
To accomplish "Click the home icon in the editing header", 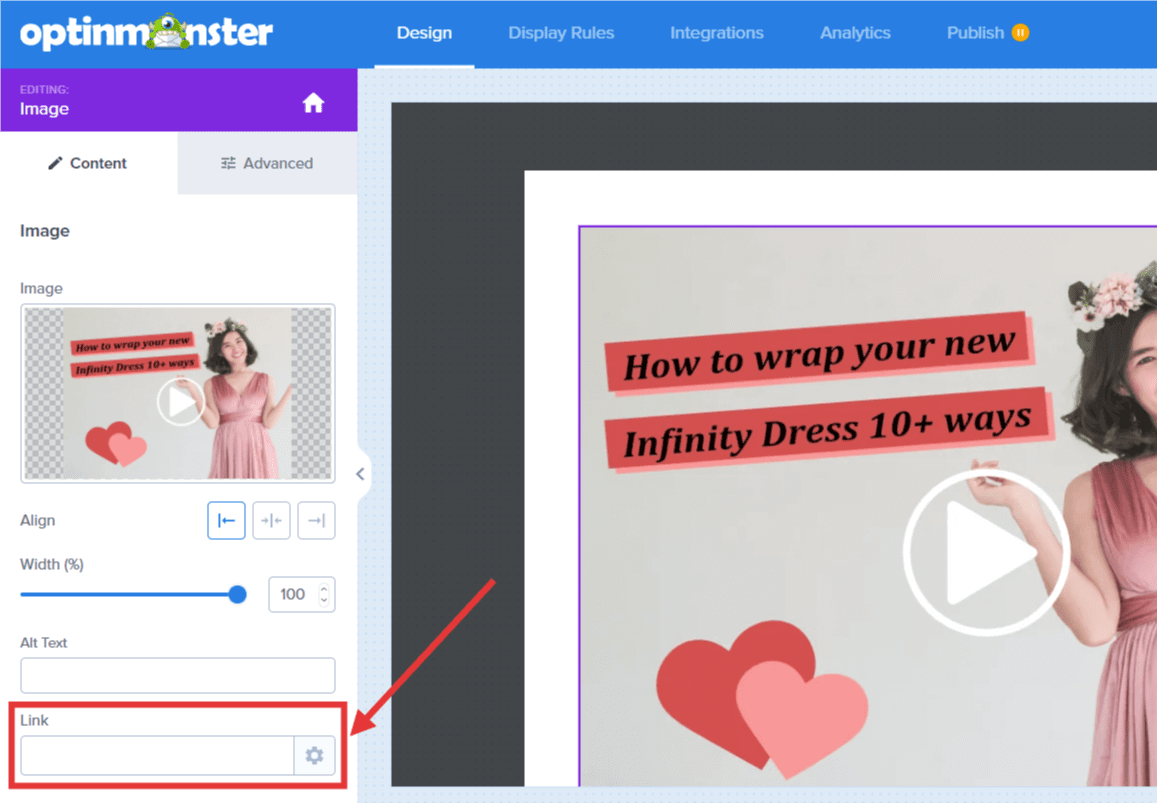I will coord(313,102).
